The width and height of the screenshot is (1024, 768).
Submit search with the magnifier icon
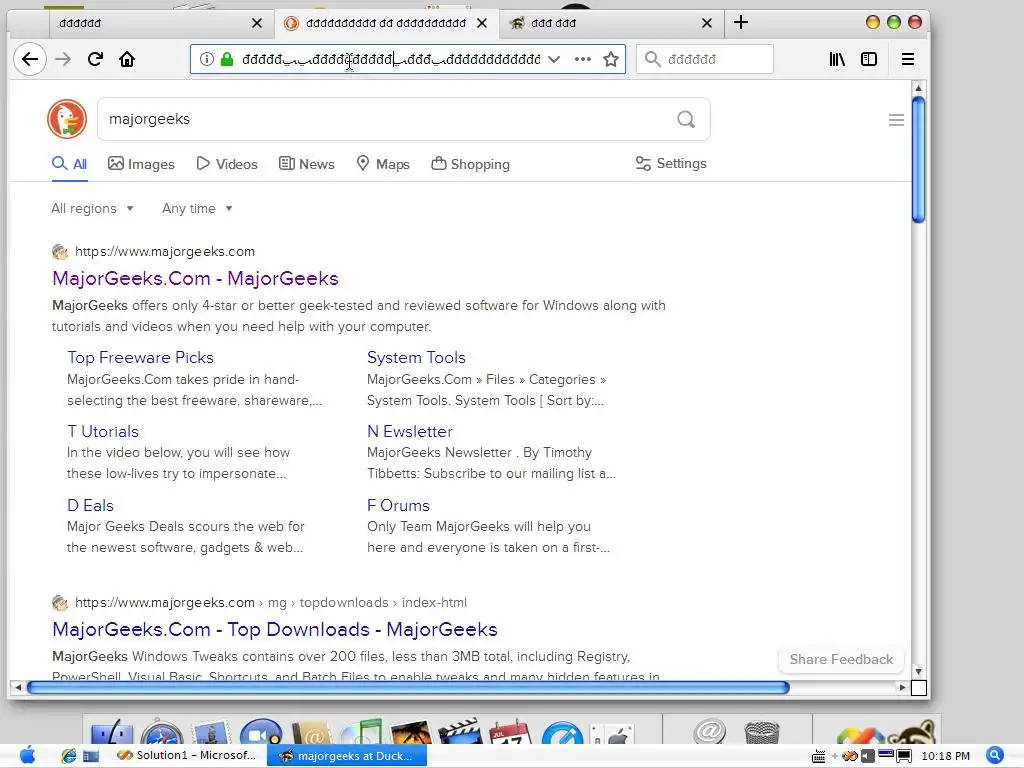click(x=686, y=119)
